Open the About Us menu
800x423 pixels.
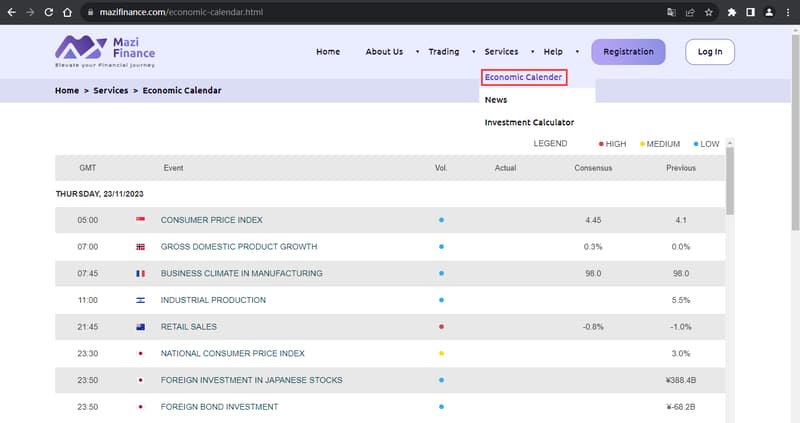tap(384, 52)
